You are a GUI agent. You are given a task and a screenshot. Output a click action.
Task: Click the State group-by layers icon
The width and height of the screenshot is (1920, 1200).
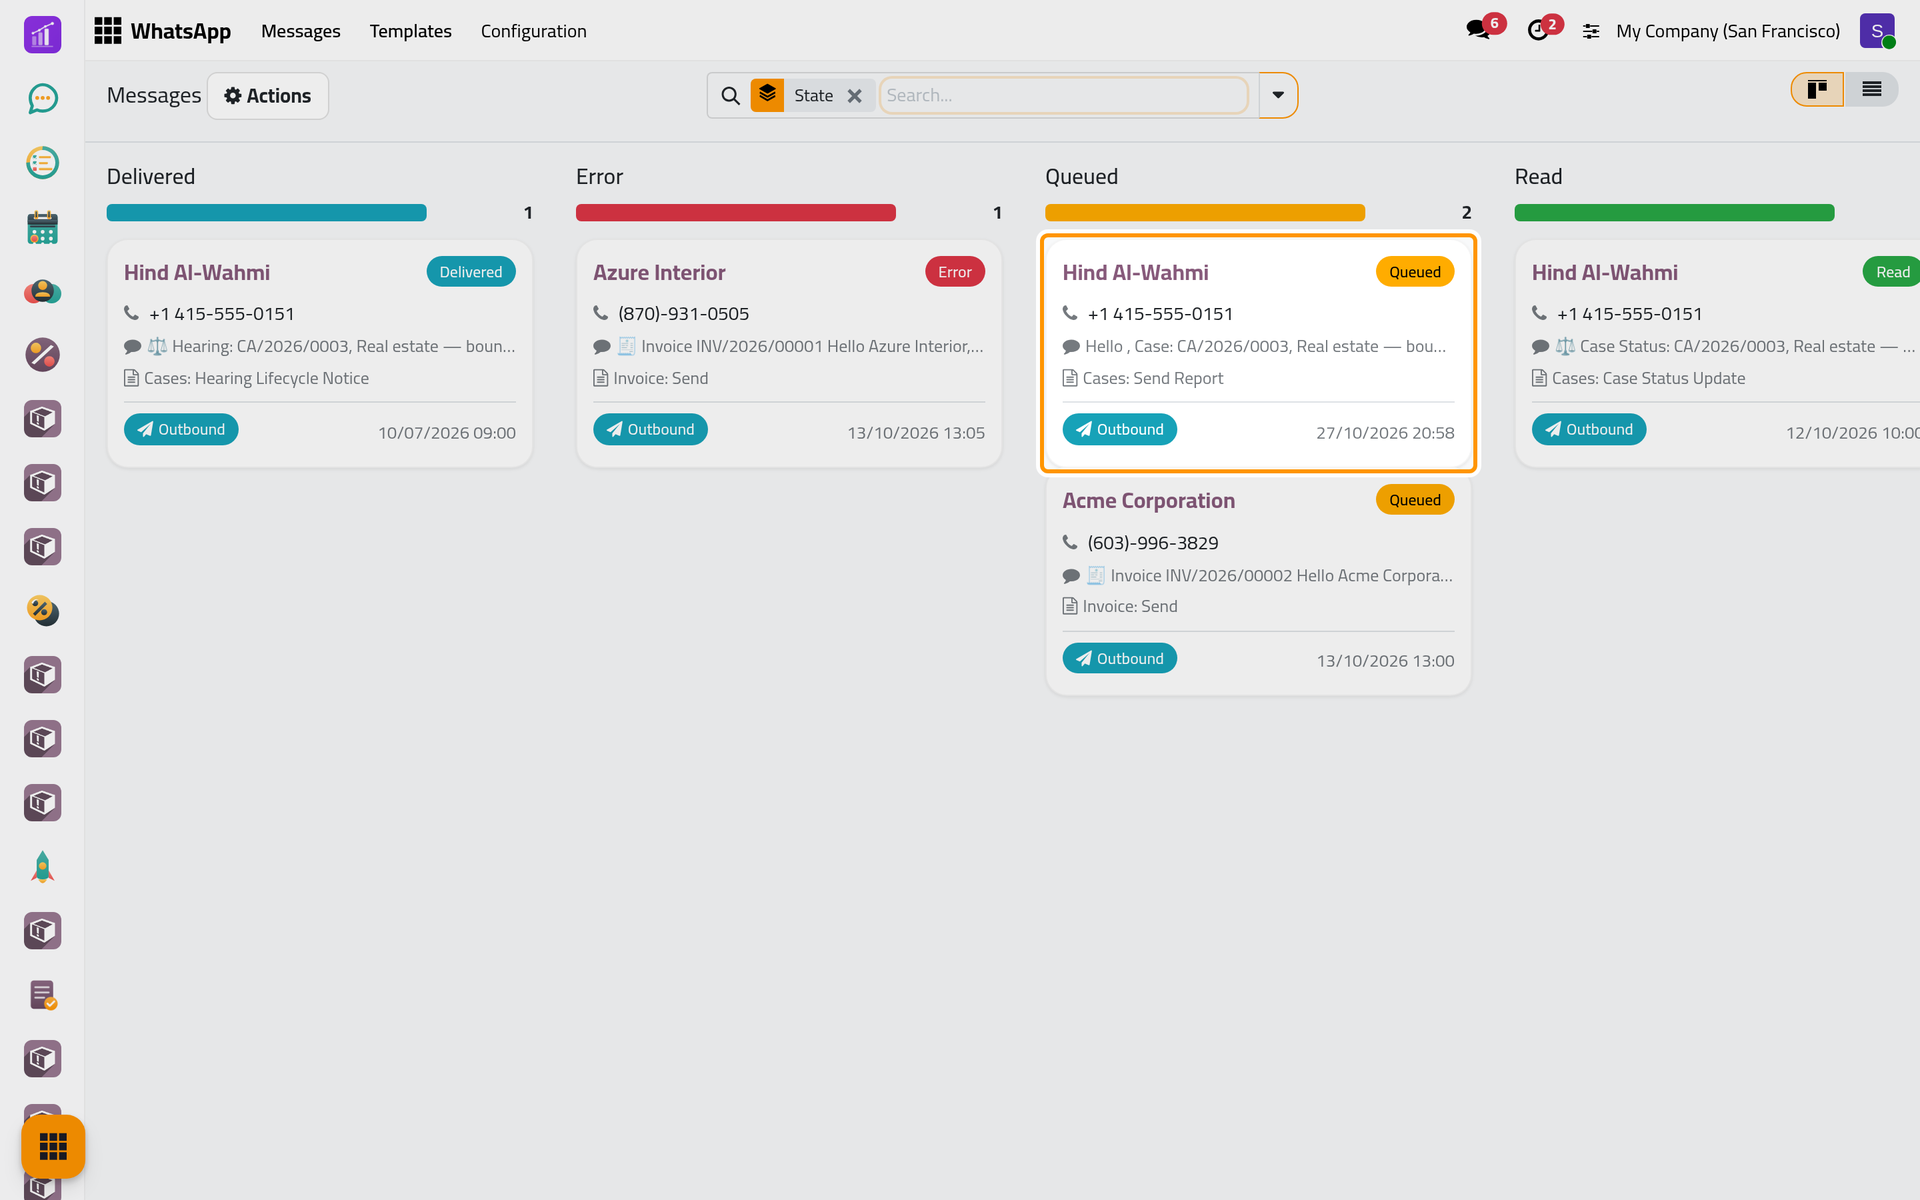pyautogui.click(x=767, y=95)
